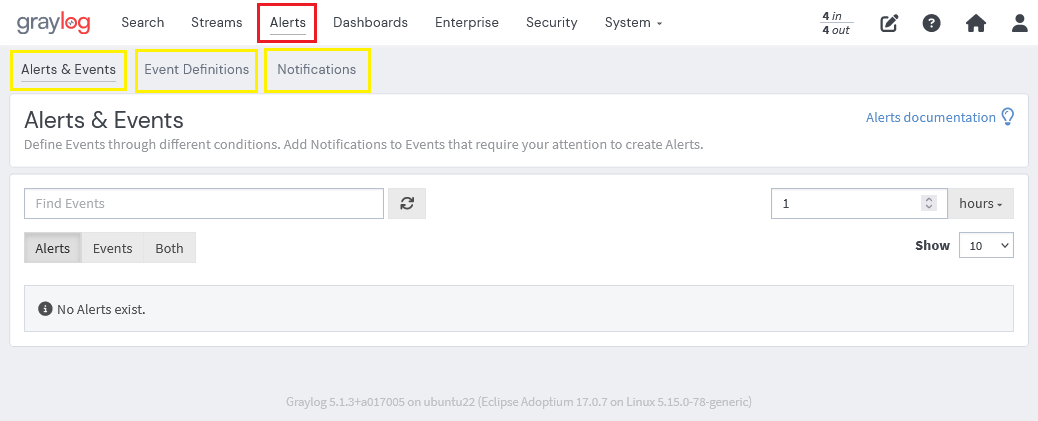Image resolution: width=1038 pixels, height=421 pixels.
Task: Open the user profile icon
Action: 1019,23
